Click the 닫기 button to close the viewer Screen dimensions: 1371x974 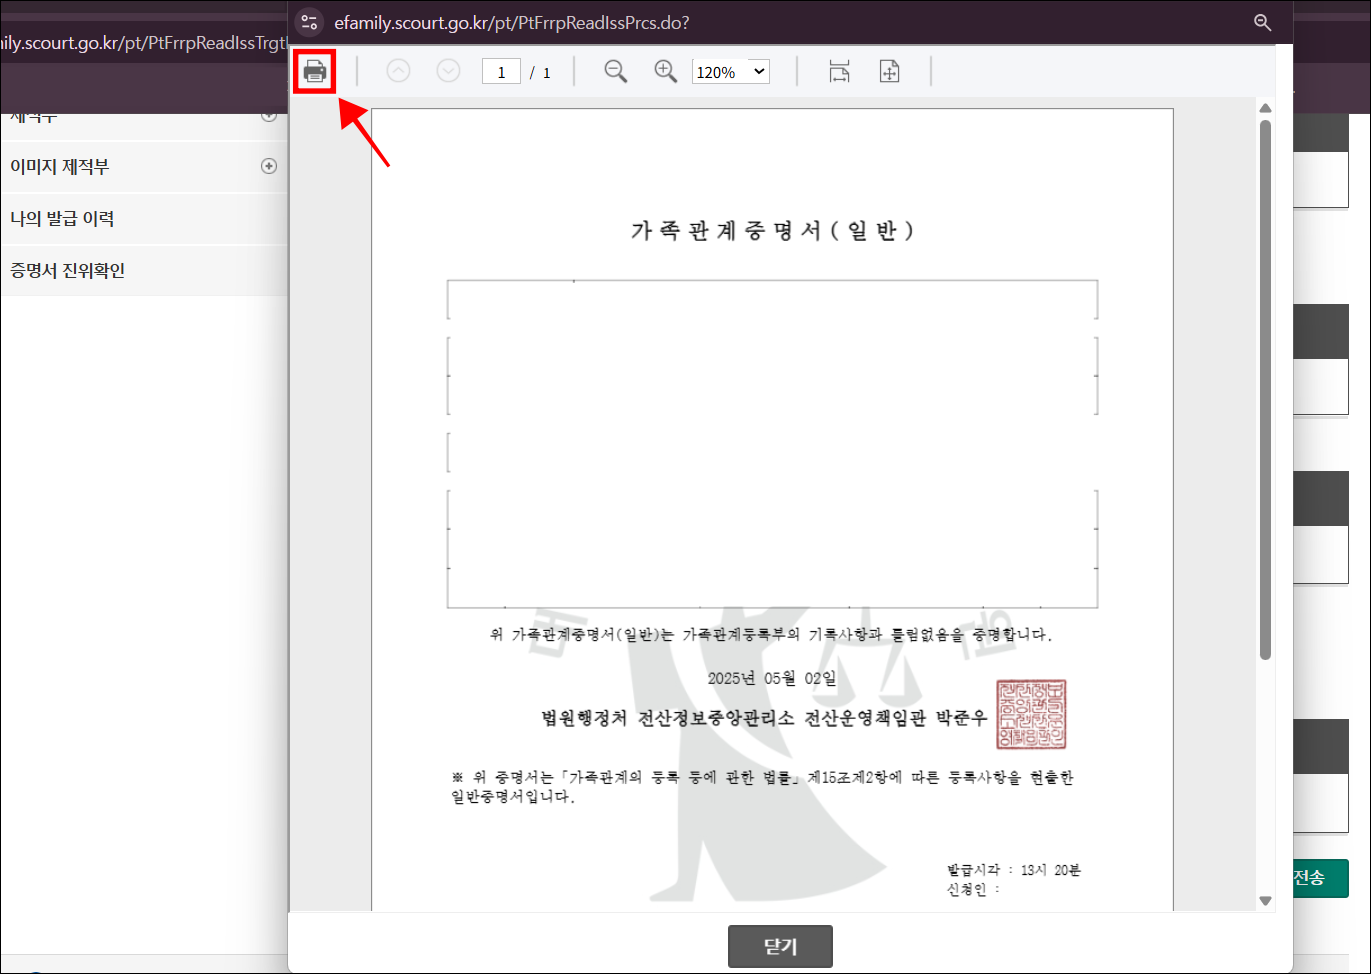tap(780, 946)
